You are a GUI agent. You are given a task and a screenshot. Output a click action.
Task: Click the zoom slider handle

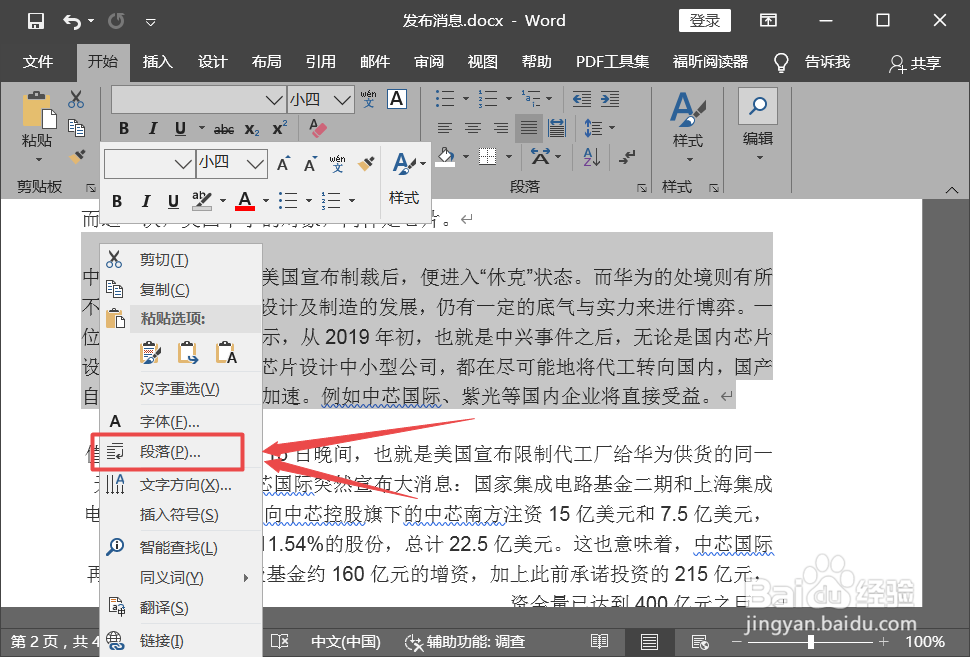click(x=810, y=642)
